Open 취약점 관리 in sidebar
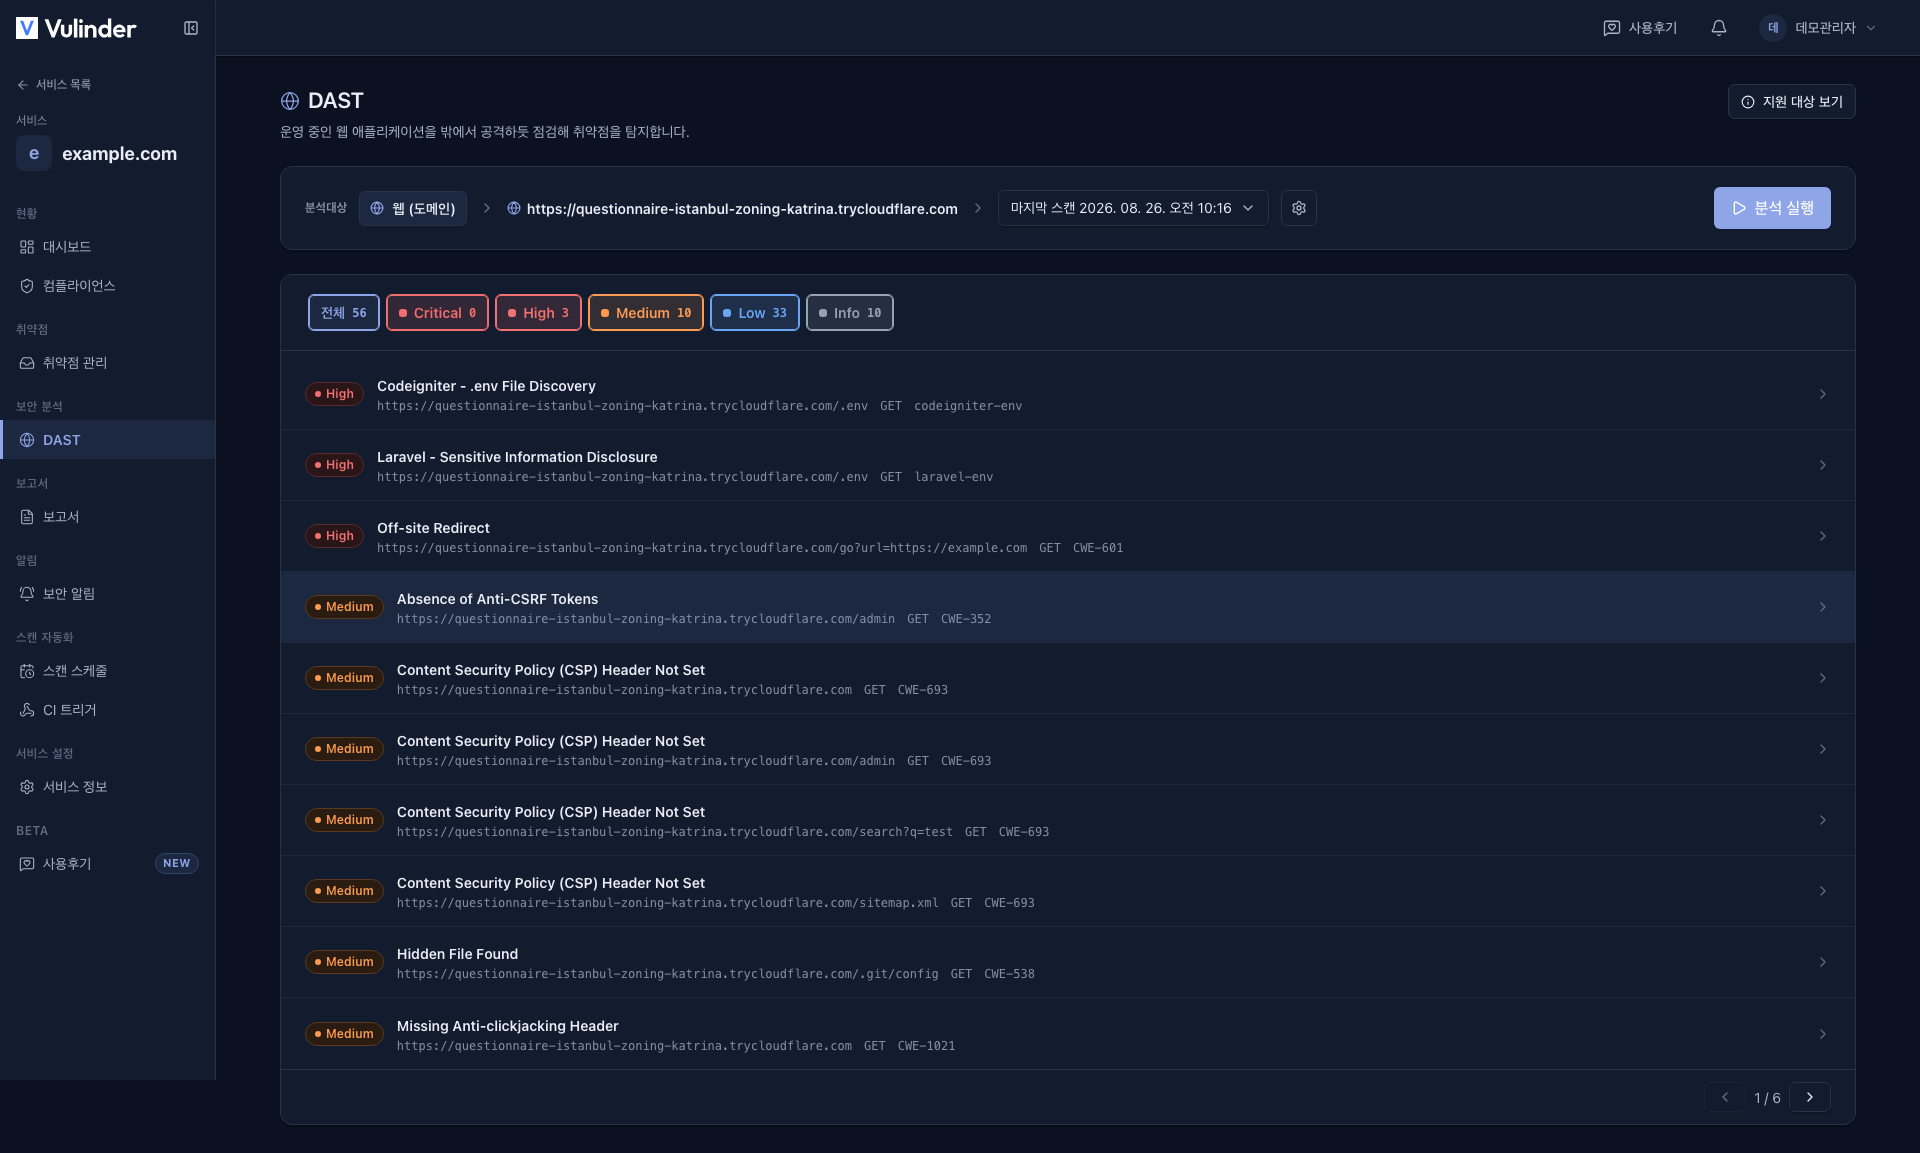Viewport: 1920px width, 1153px height. (108, 363)
